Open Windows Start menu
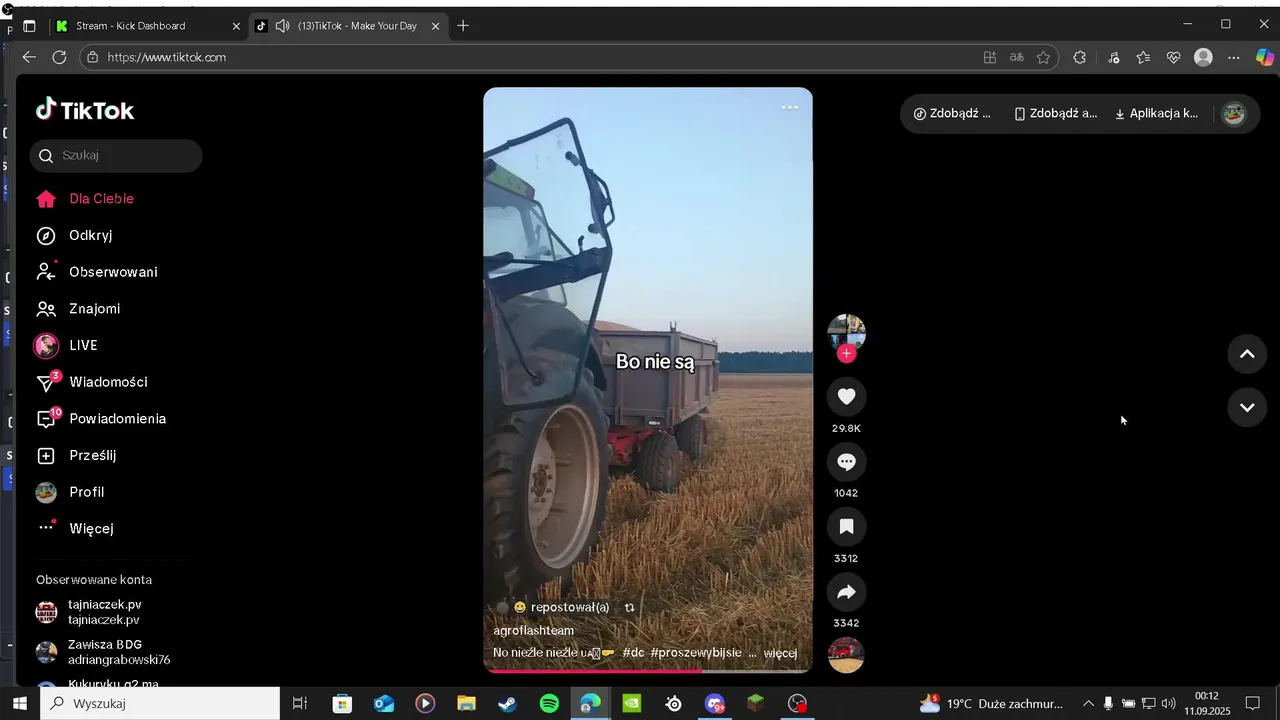The width and height of the screenshot is (1280, 720). point(20,704)
